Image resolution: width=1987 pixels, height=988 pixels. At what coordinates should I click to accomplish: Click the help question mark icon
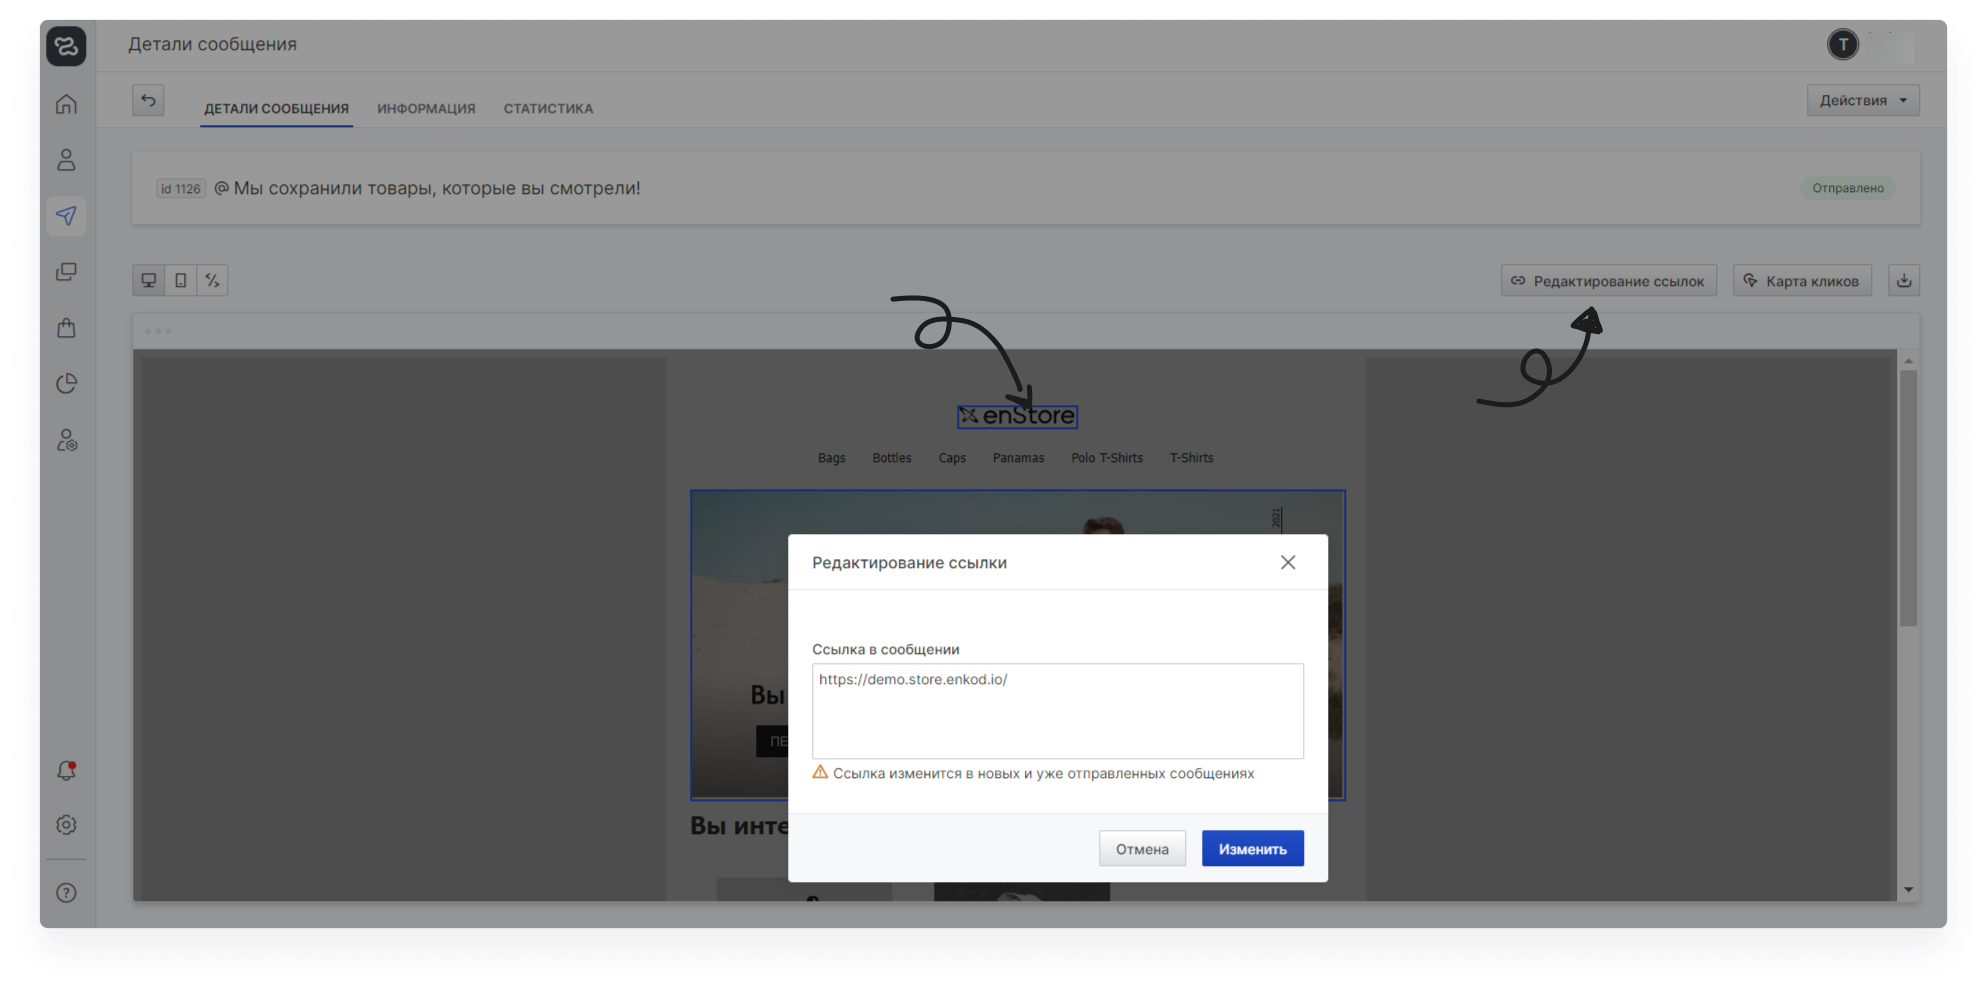click(x=66, y=893)
